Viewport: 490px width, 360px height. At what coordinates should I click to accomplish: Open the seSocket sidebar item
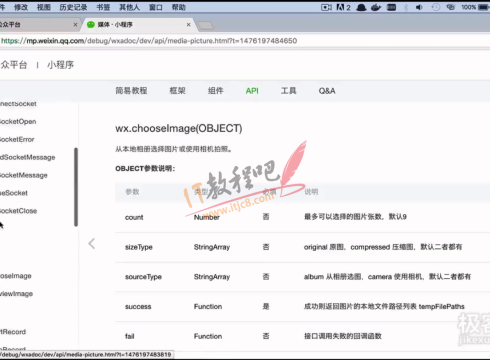[14, 193]
